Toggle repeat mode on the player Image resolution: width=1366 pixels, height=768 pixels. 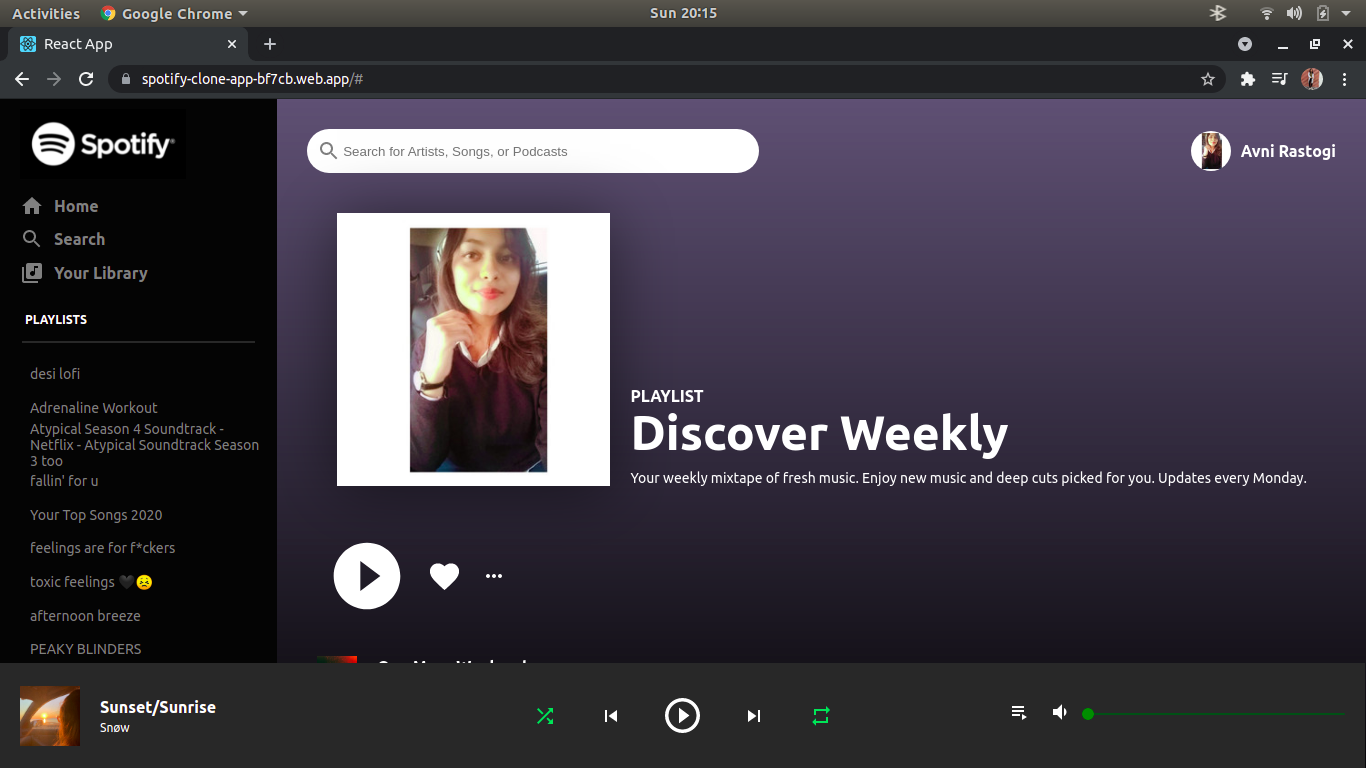[x=820, y=715]
